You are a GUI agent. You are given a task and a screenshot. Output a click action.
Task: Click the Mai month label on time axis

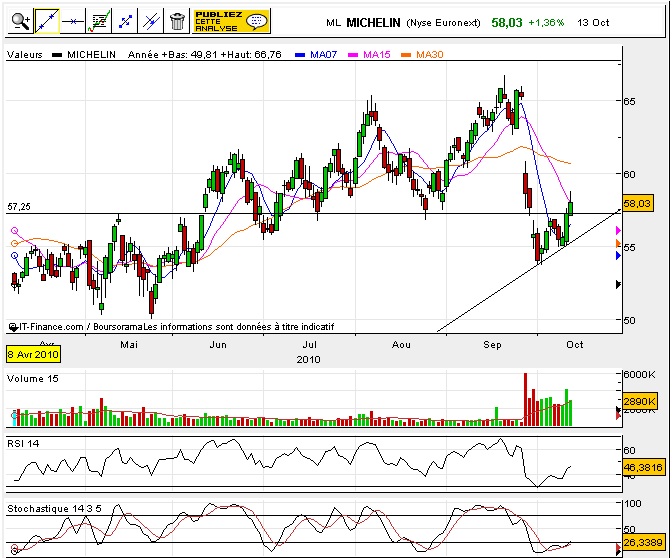(x=129, y=345)
